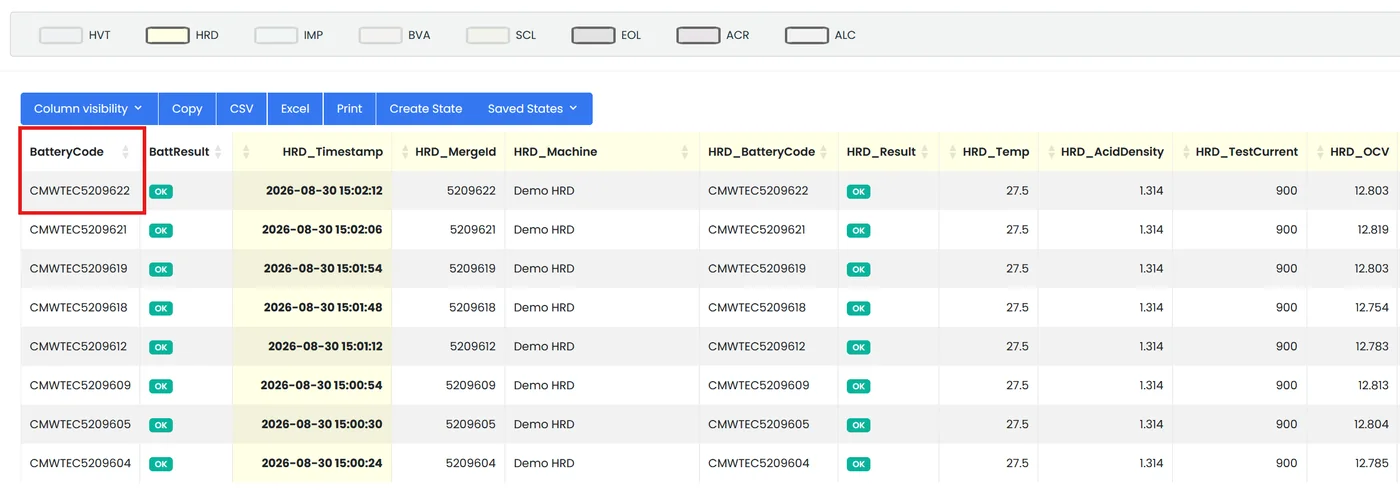Screen dimensions: 1400x499
Task: Select BatteryCode cell CMWTEC5209619
Action: point(80,269)
